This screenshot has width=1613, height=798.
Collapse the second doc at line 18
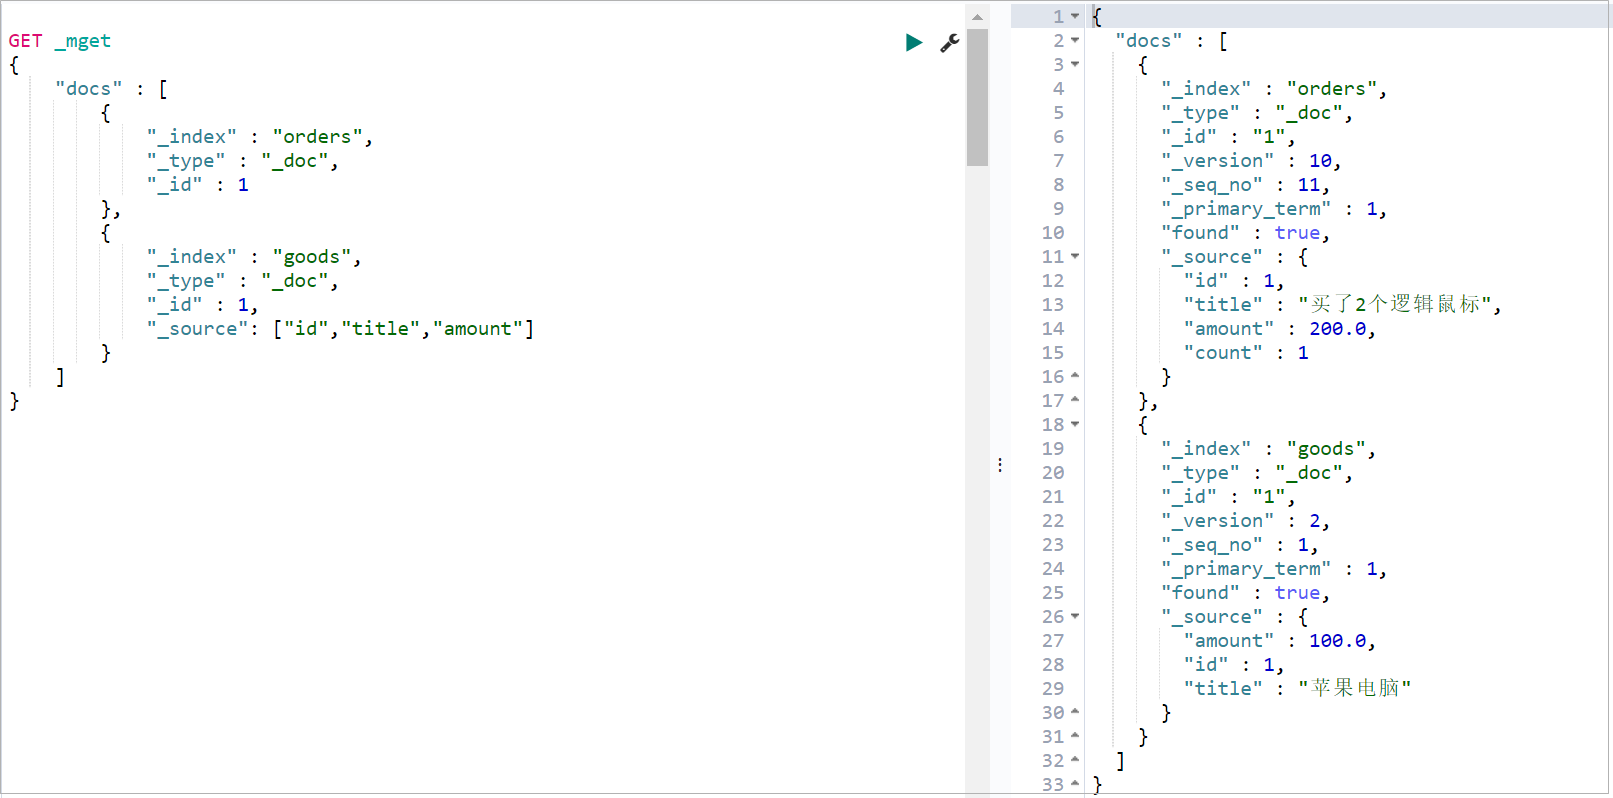tap(1075, 424)
